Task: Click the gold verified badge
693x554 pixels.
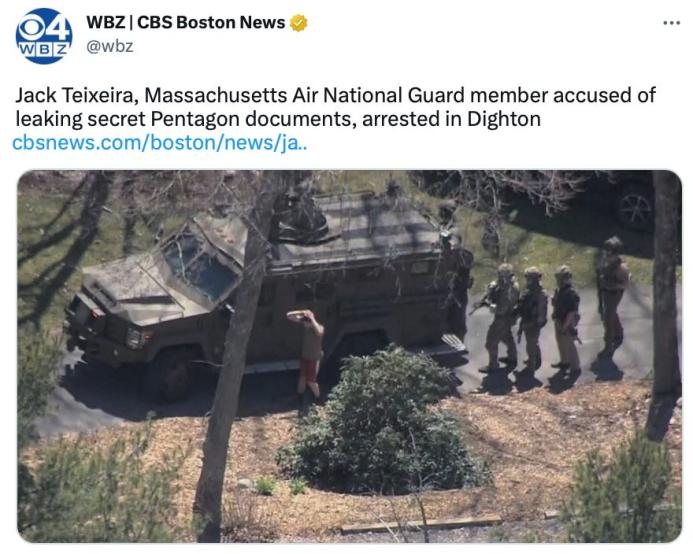Action: 299,23
